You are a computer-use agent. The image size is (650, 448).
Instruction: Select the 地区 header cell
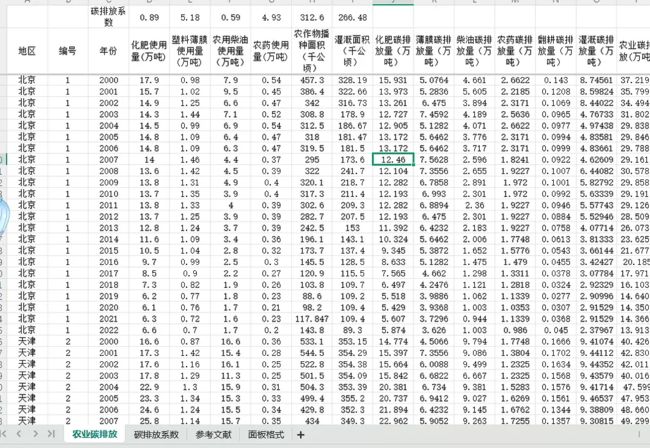27,51
